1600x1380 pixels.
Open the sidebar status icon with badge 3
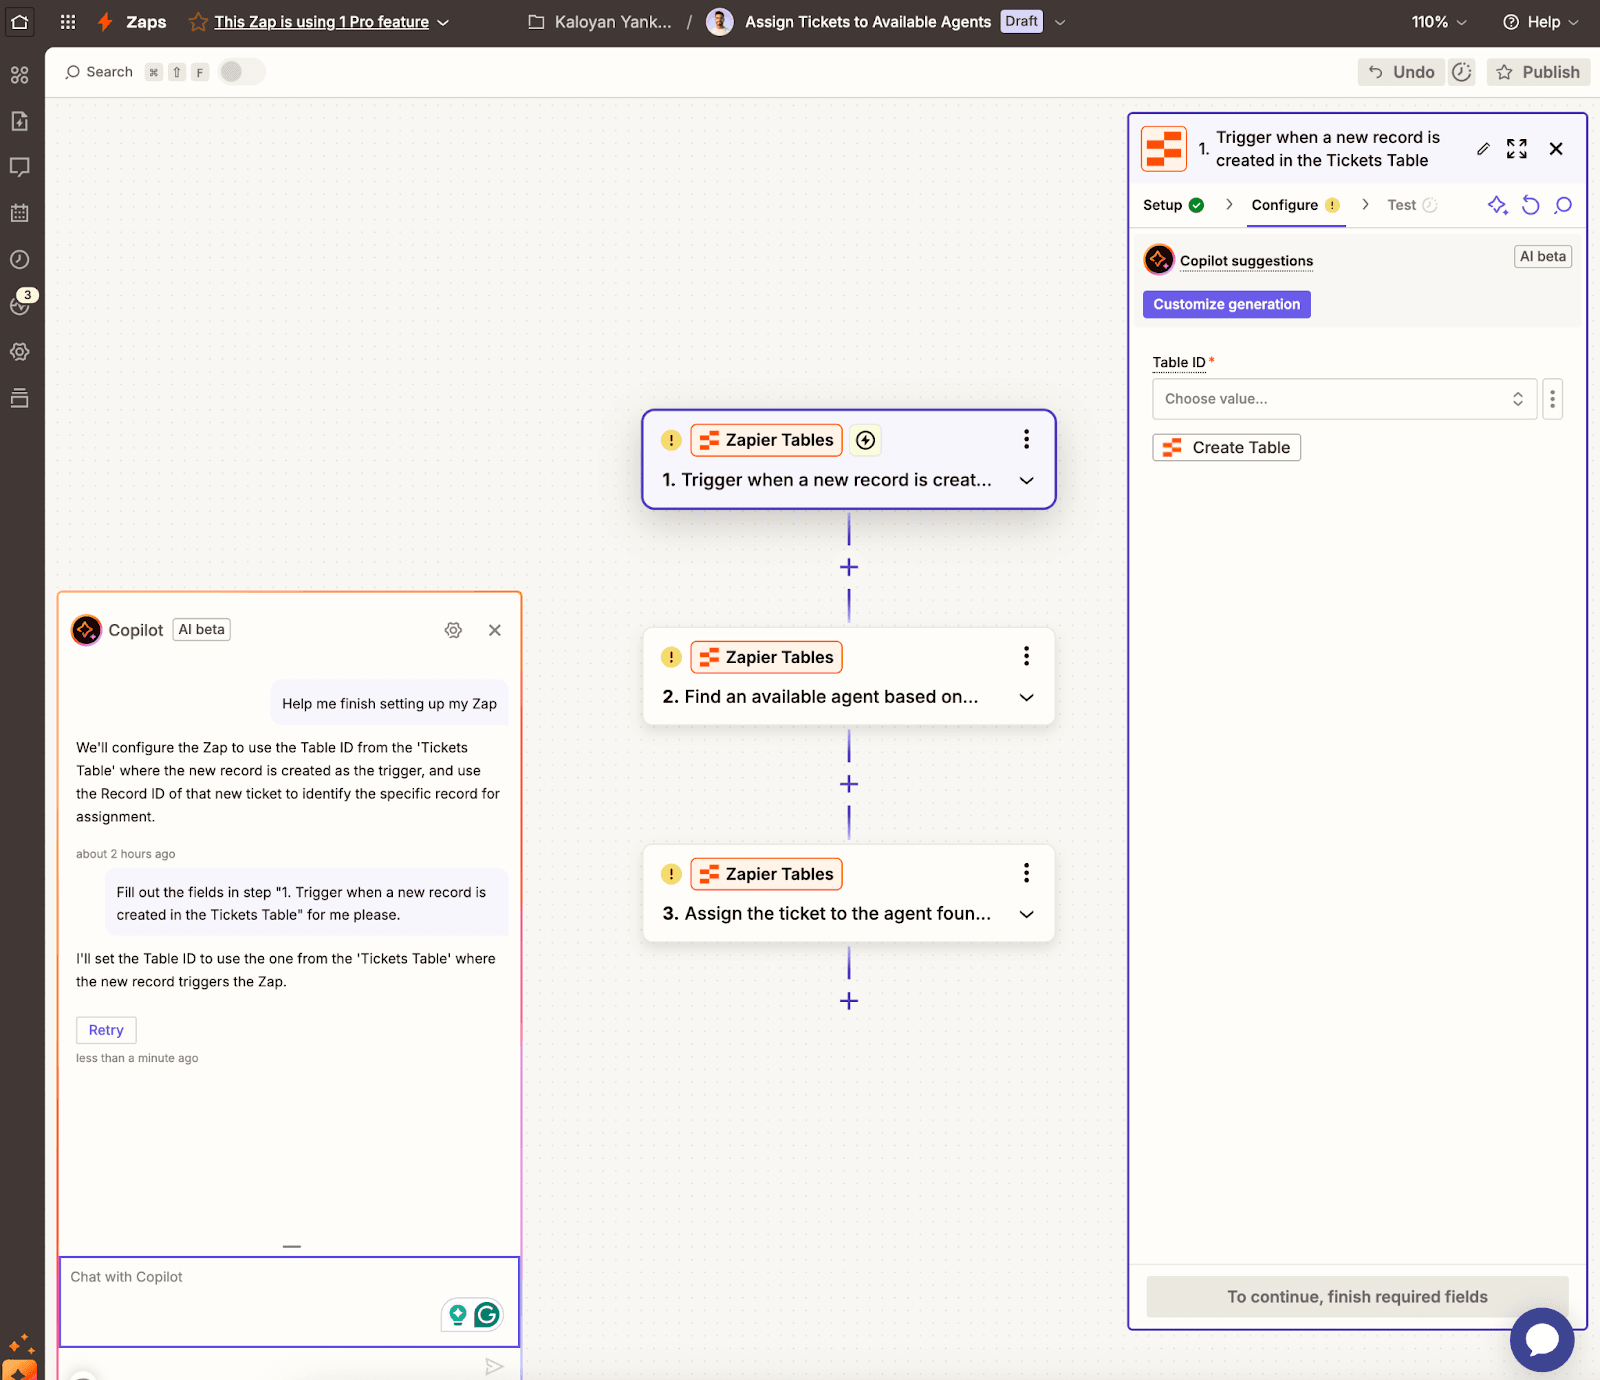20,303
